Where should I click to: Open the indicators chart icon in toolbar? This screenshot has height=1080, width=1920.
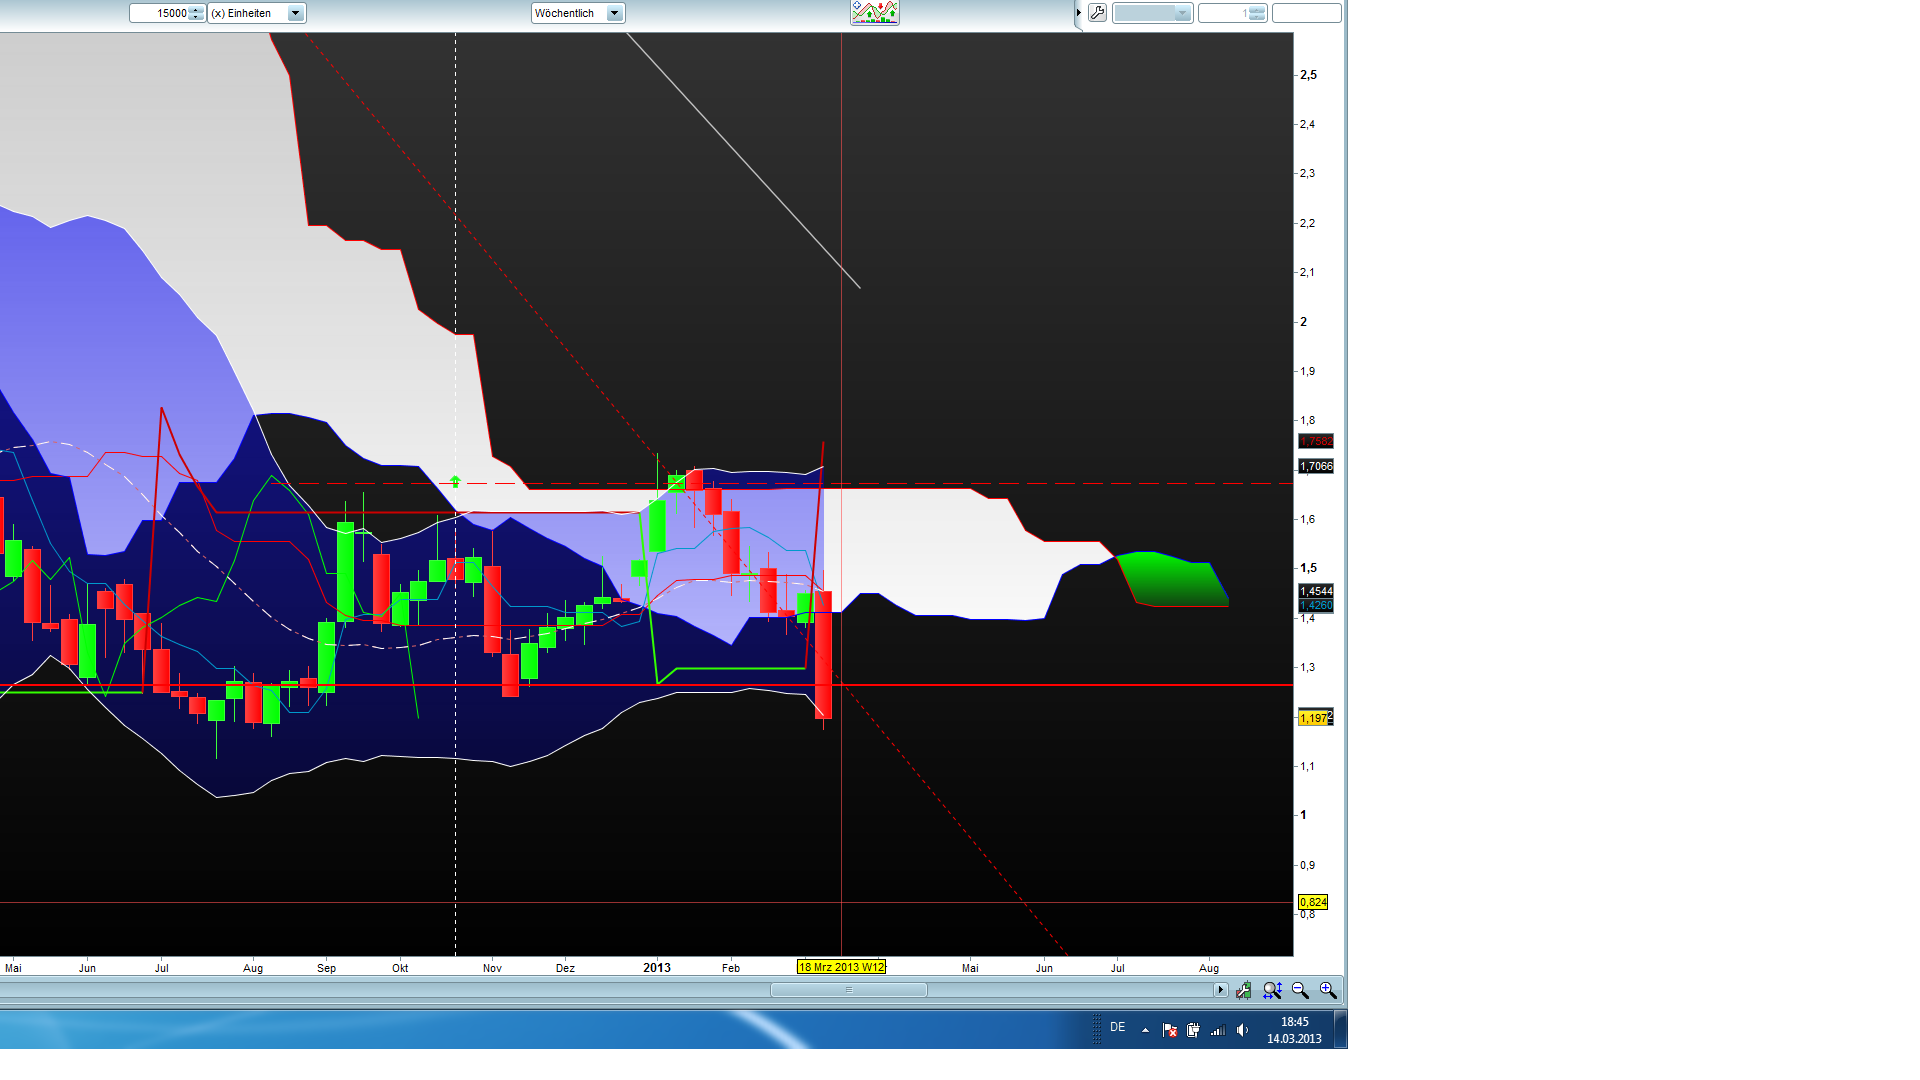click(x=874, y=12)
